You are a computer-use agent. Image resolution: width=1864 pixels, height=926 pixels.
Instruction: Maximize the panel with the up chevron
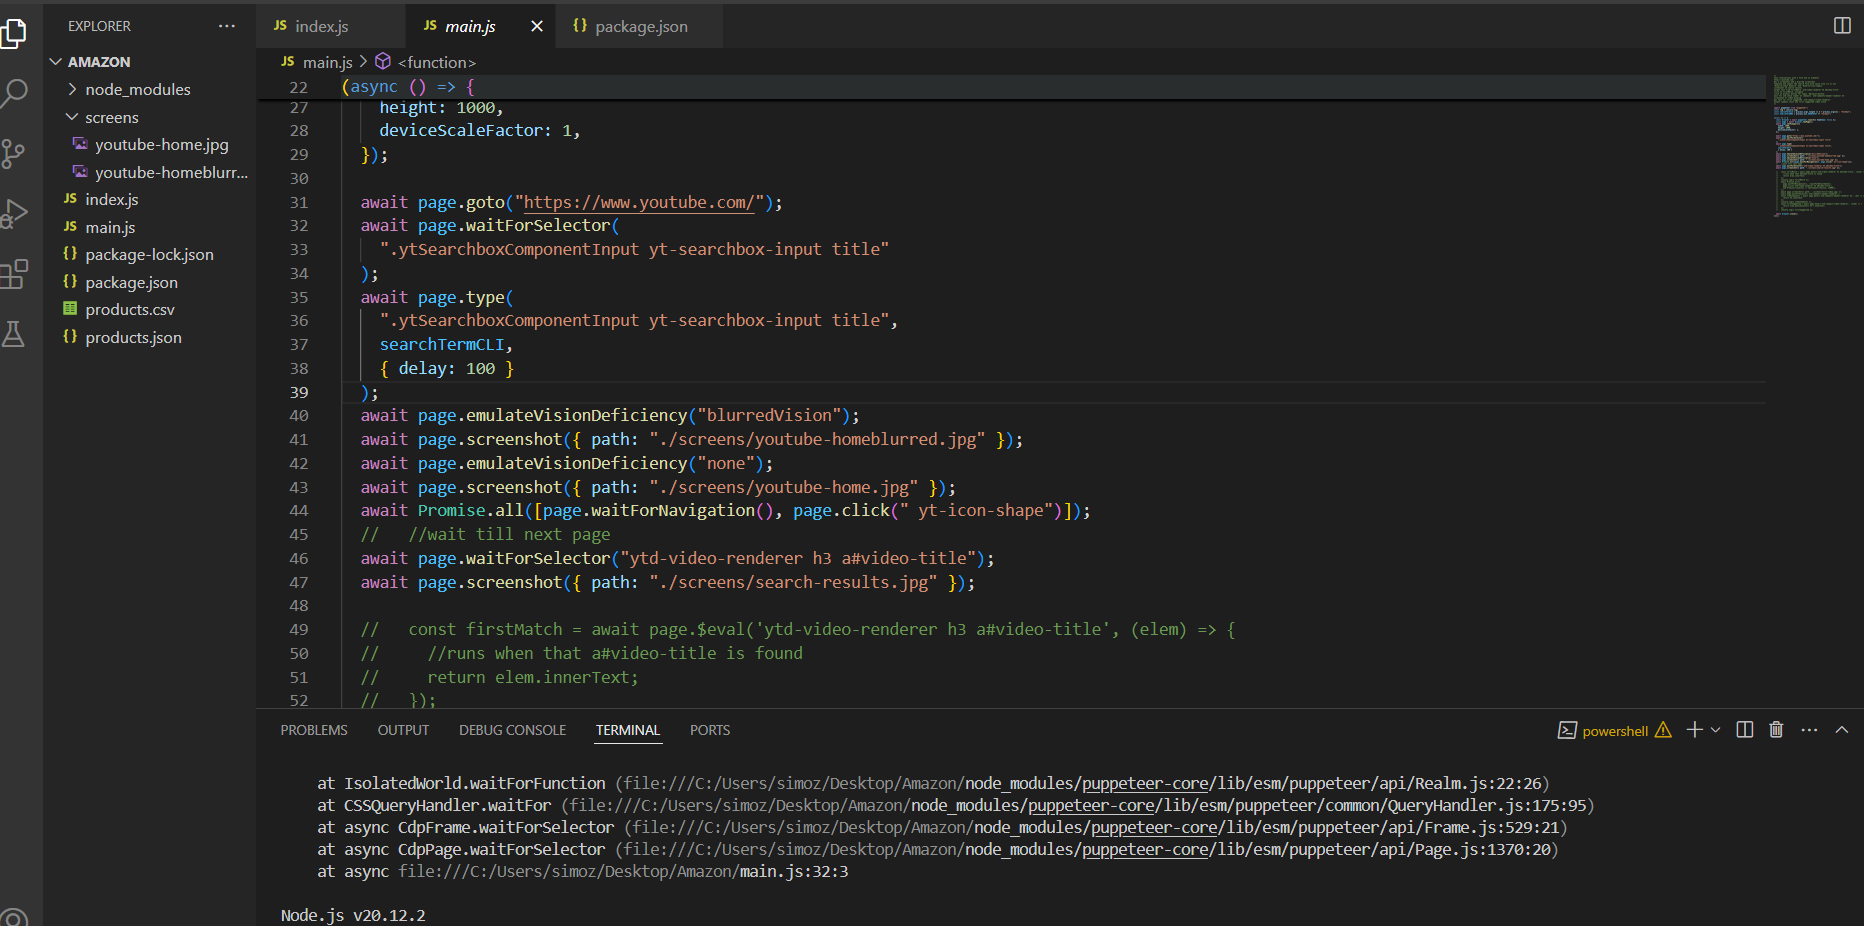(1842, 730)
